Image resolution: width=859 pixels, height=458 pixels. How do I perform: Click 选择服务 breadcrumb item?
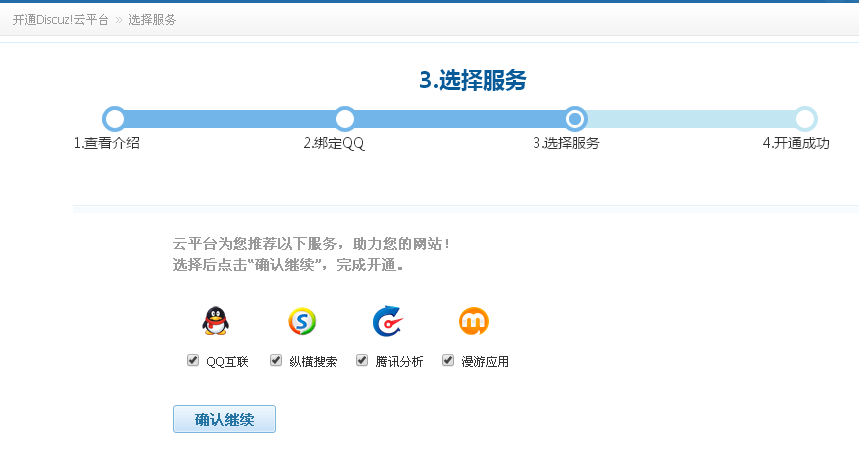(152, 20)
